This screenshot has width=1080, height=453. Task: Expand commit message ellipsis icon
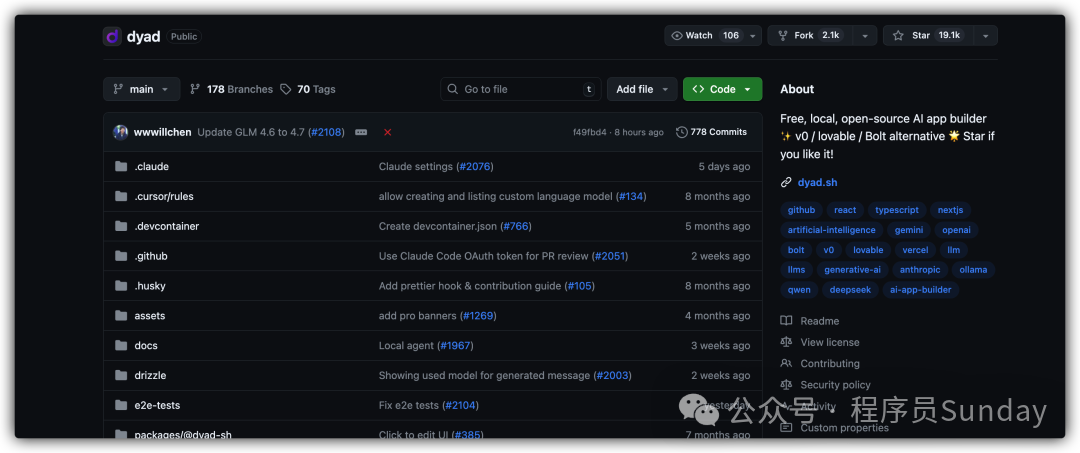pos(361,132)
